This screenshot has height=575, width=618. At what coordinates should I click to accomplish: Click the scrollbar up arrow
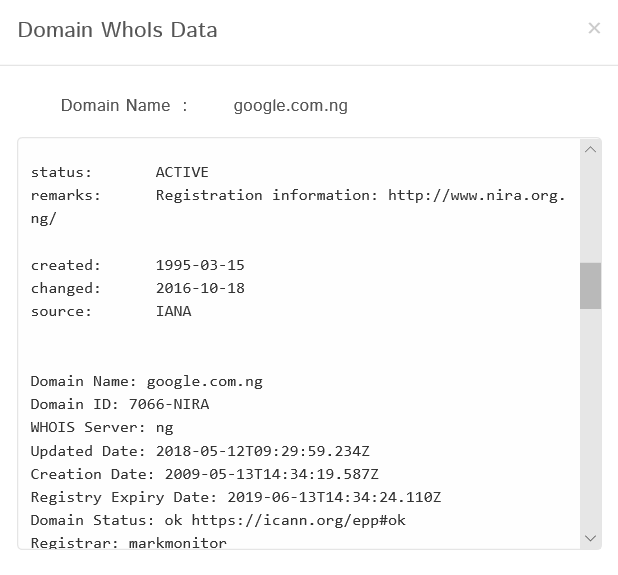[590, 150]
